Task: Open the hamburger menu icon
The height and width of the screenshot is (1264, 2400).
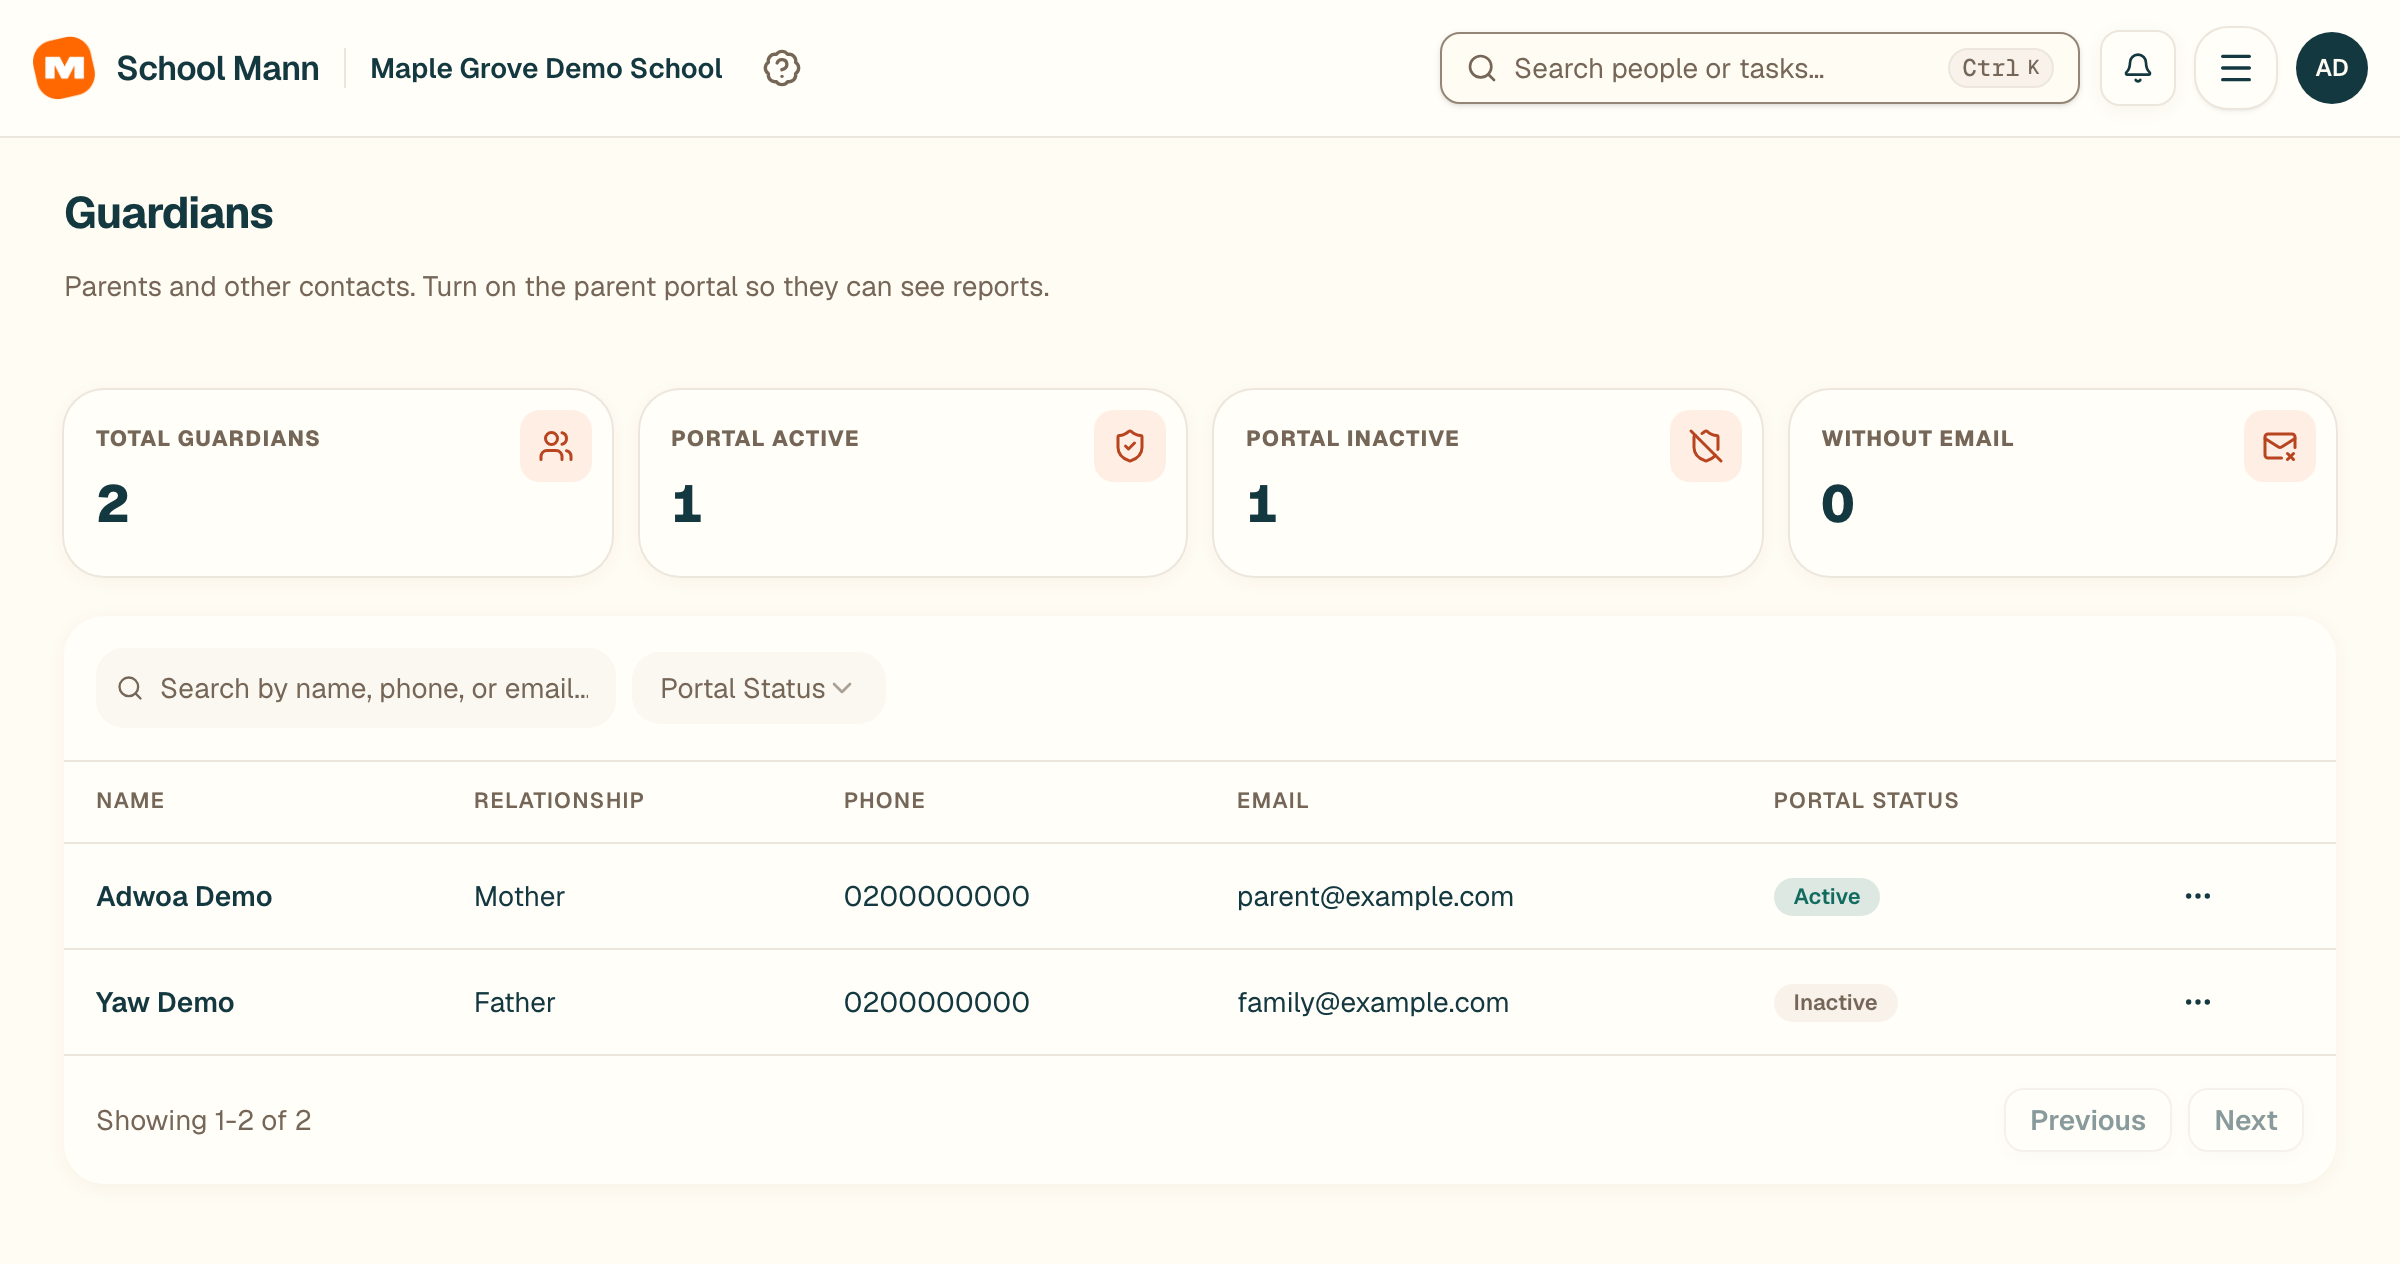Action: pyautogui.click(x=2236, y=68)
